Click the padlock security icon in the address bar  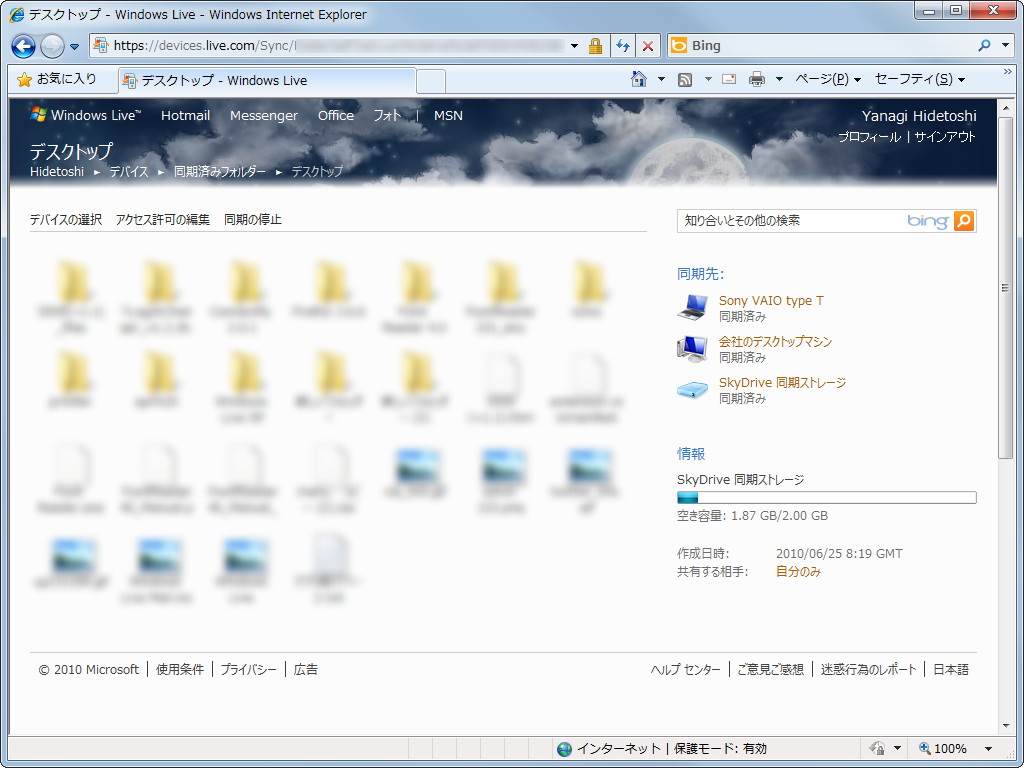tap(597, 46)
